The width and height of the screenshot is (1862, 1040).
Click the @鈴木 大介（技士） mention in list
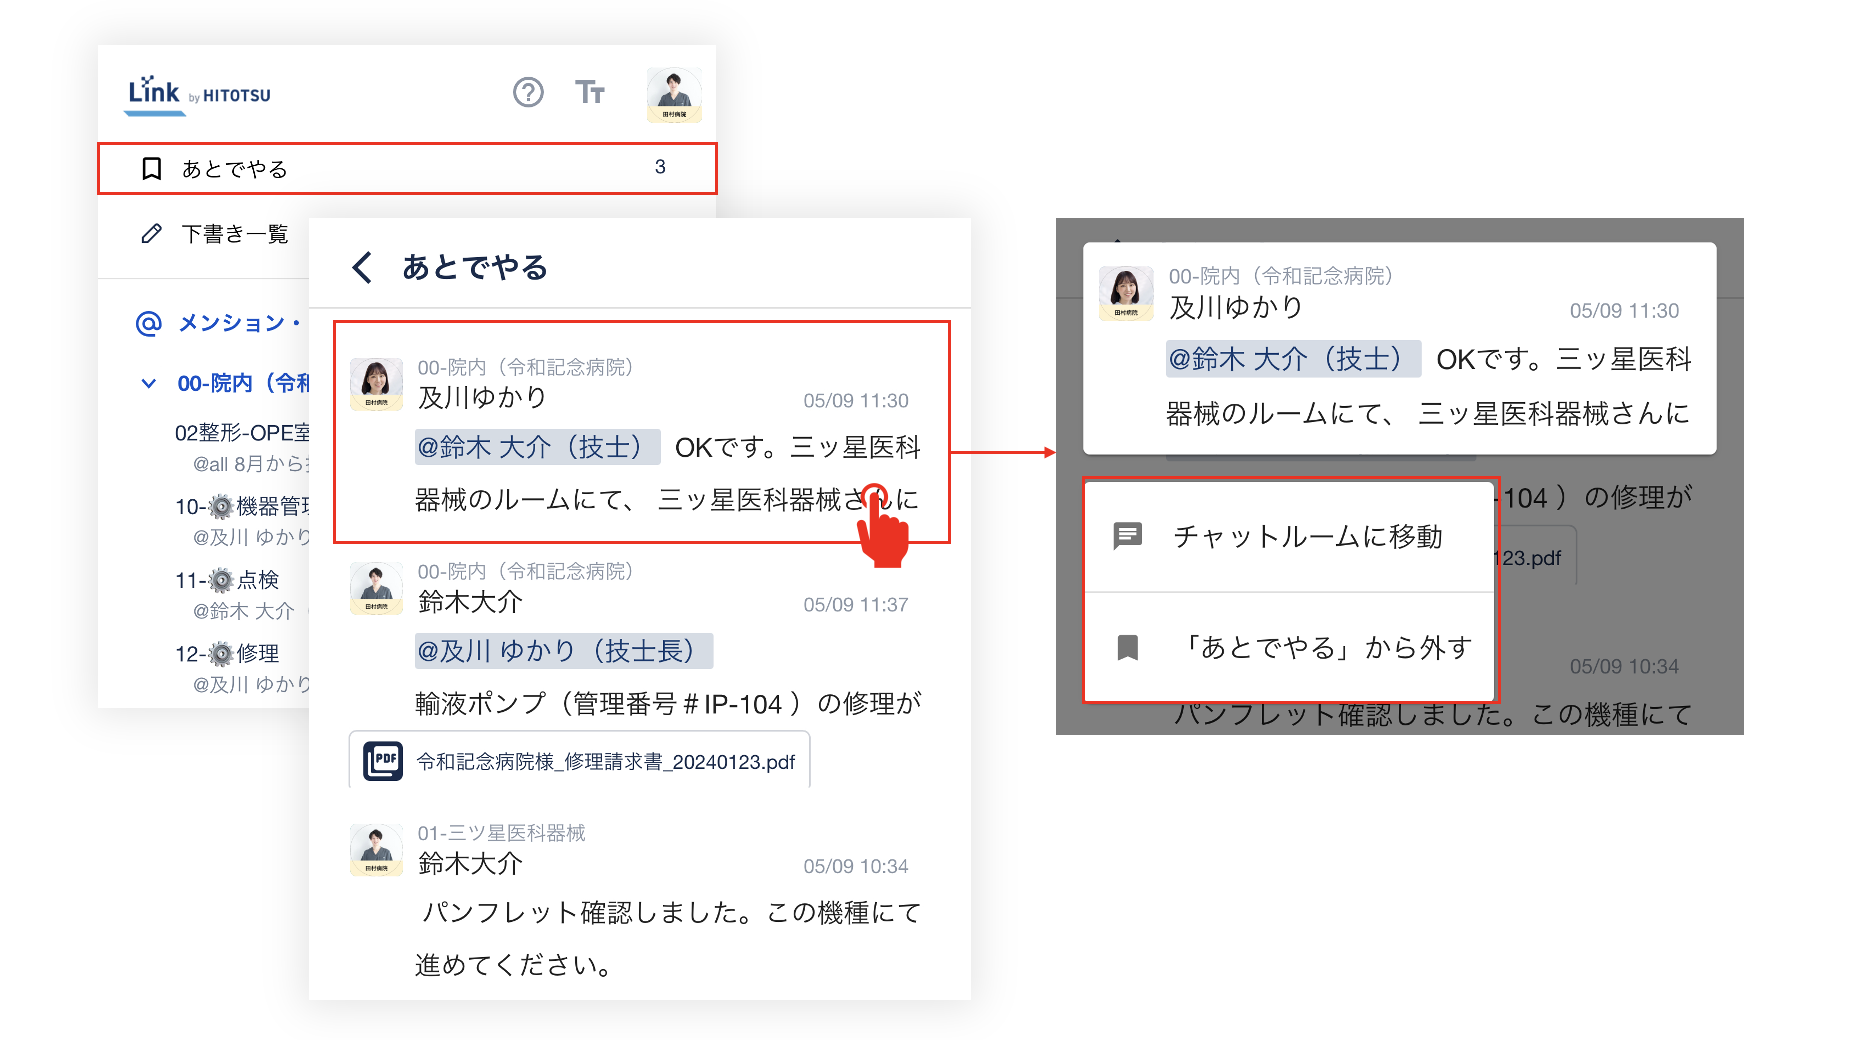[537, 447]
